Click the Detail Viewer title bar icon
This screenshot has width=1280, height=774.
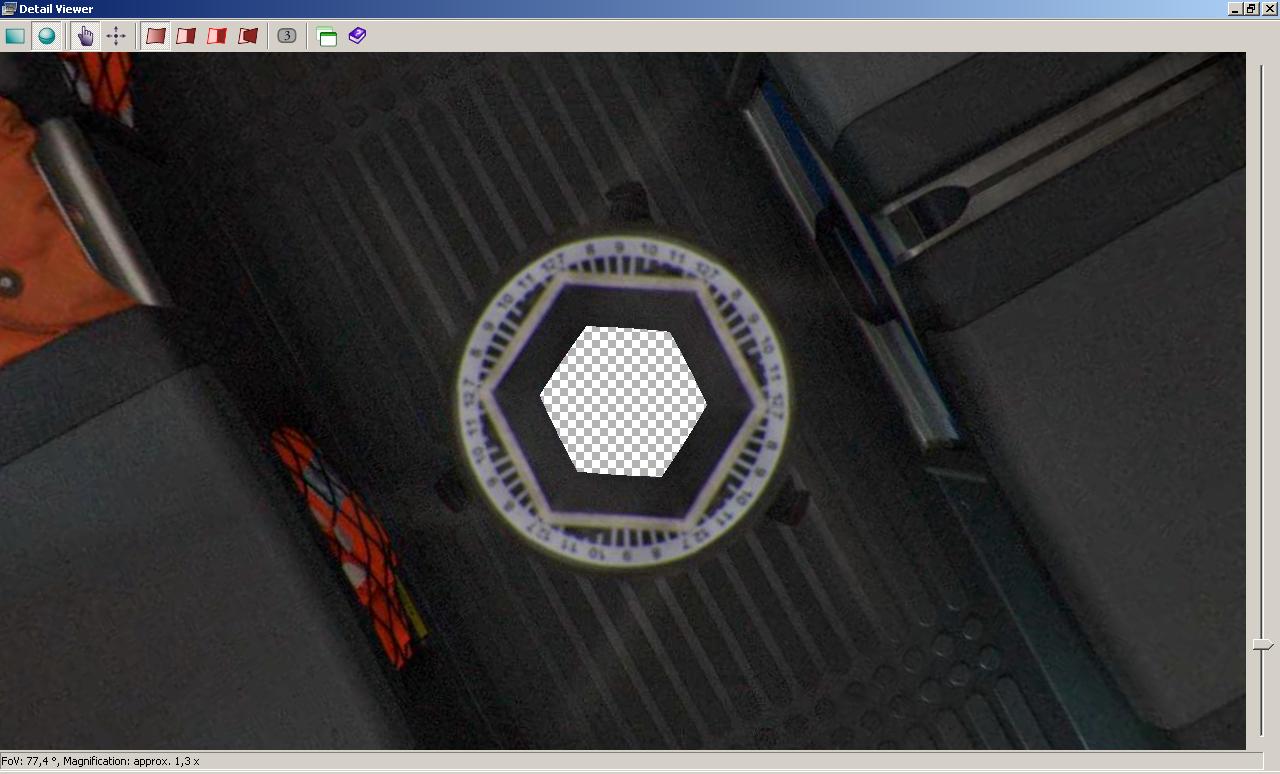9,9
